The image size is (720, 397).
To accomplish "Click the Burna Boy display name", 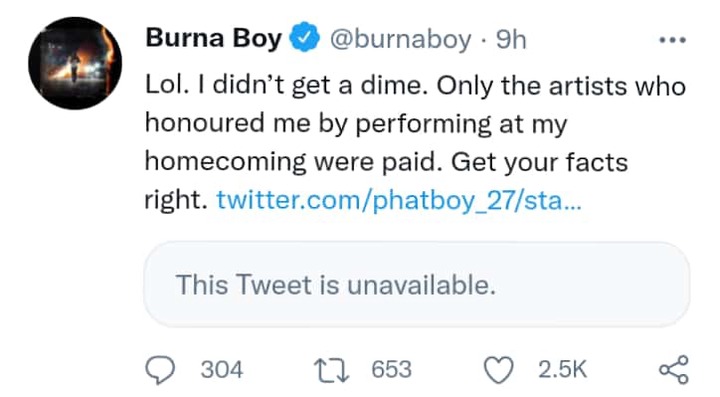I will [x=214, y=39].
